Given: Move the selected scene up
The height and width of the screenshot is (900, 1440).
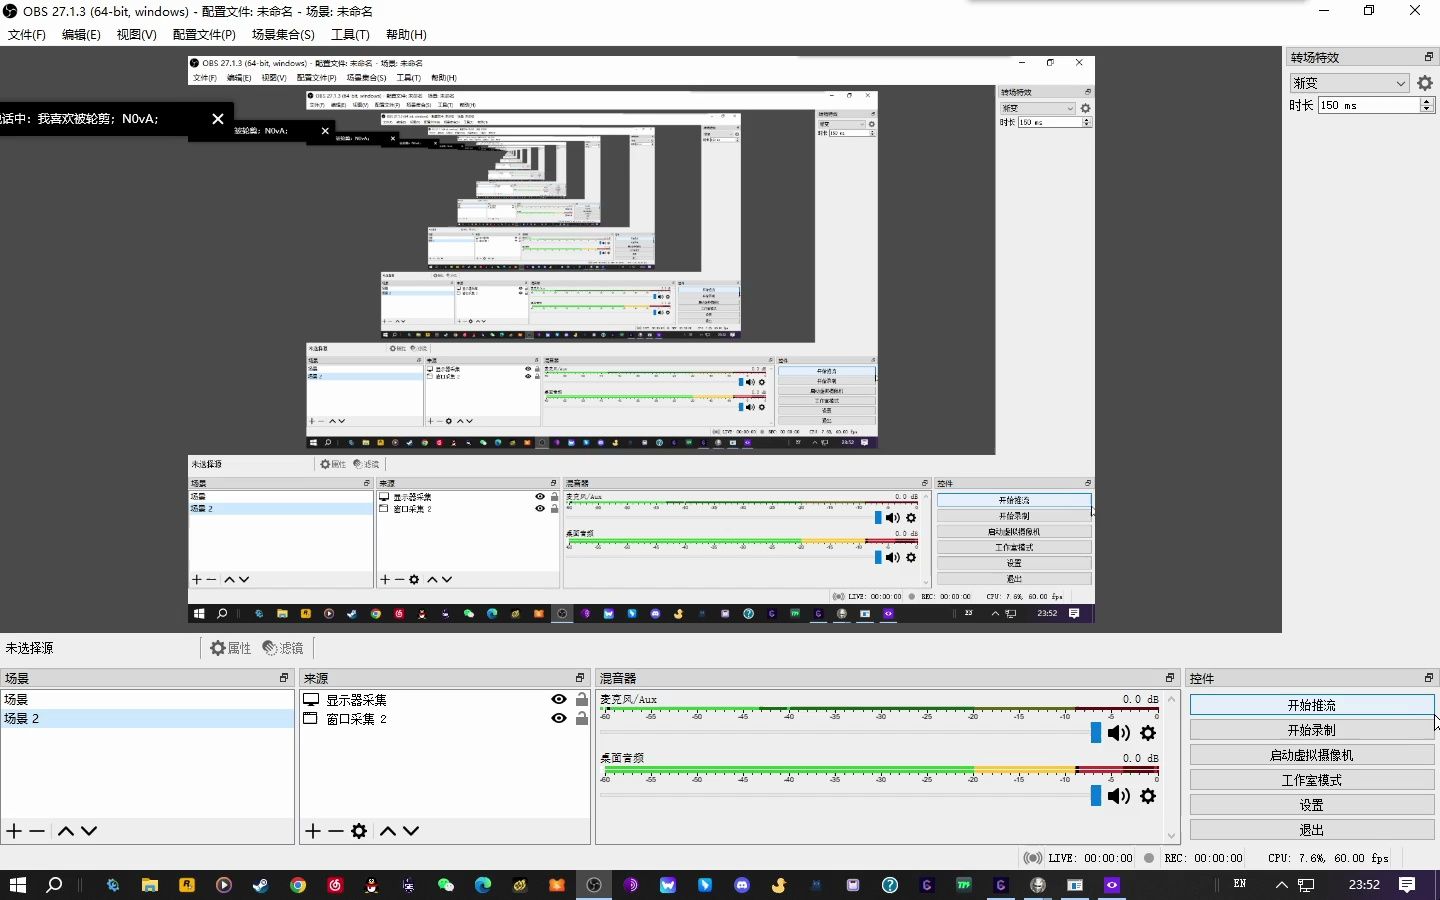Looking at the screenshot, I should tap(66, 831).
